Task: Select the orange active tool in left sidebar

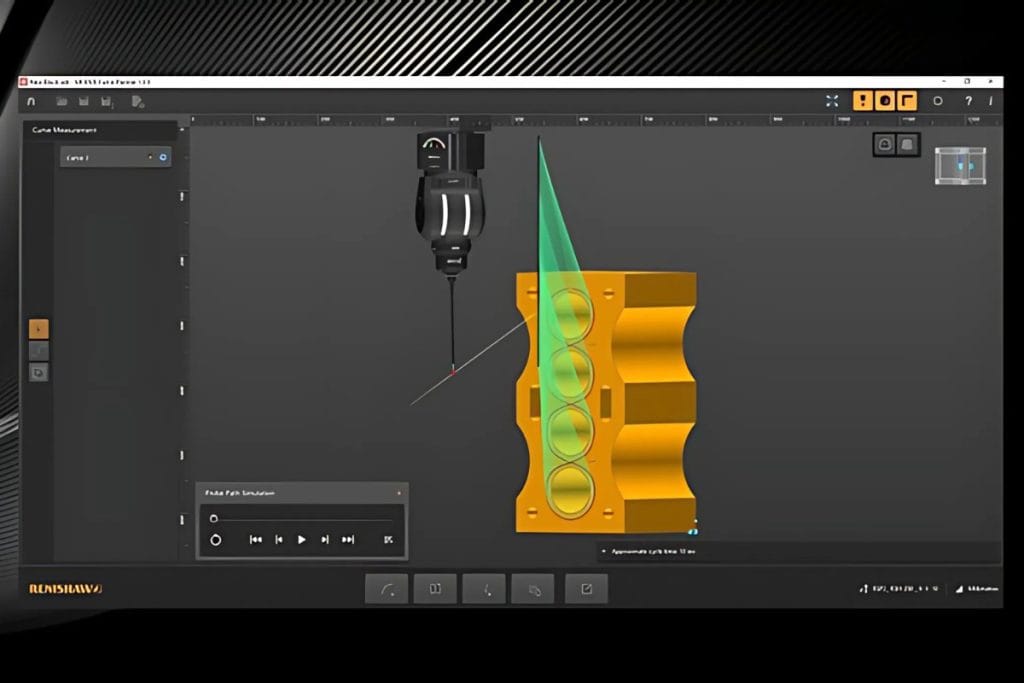Action: point(39,328)
